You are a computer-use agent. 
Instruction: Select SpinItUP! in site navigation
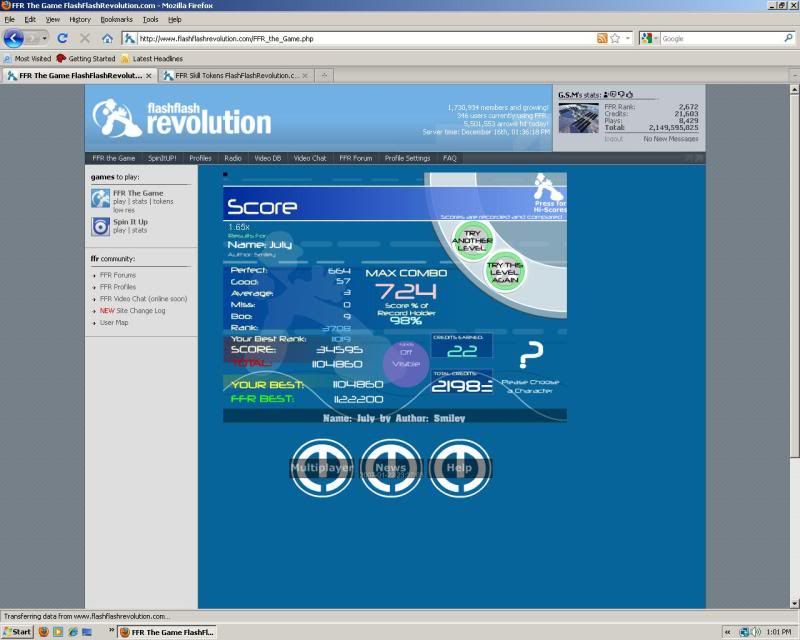pyautogui.click(x=162, y=158)
